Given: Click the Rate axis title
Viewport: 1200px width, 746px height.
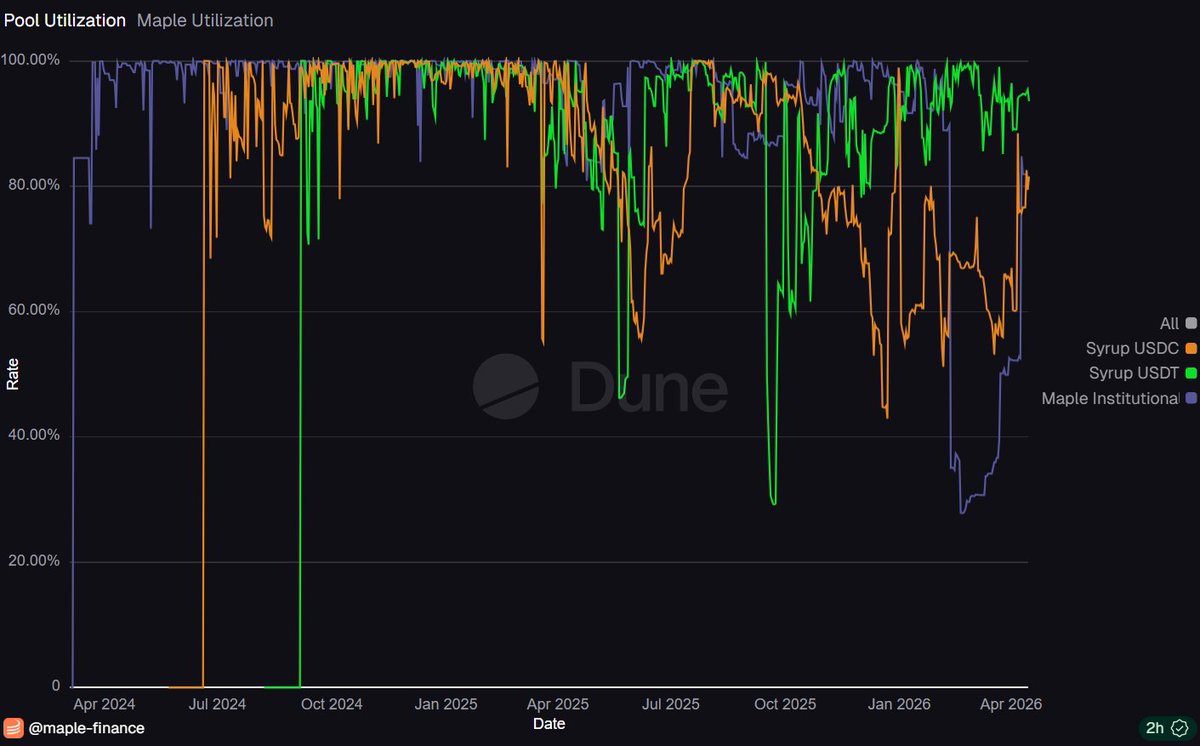Looking at the screenshot, I should pyautogui.click(x=12, y=374).
